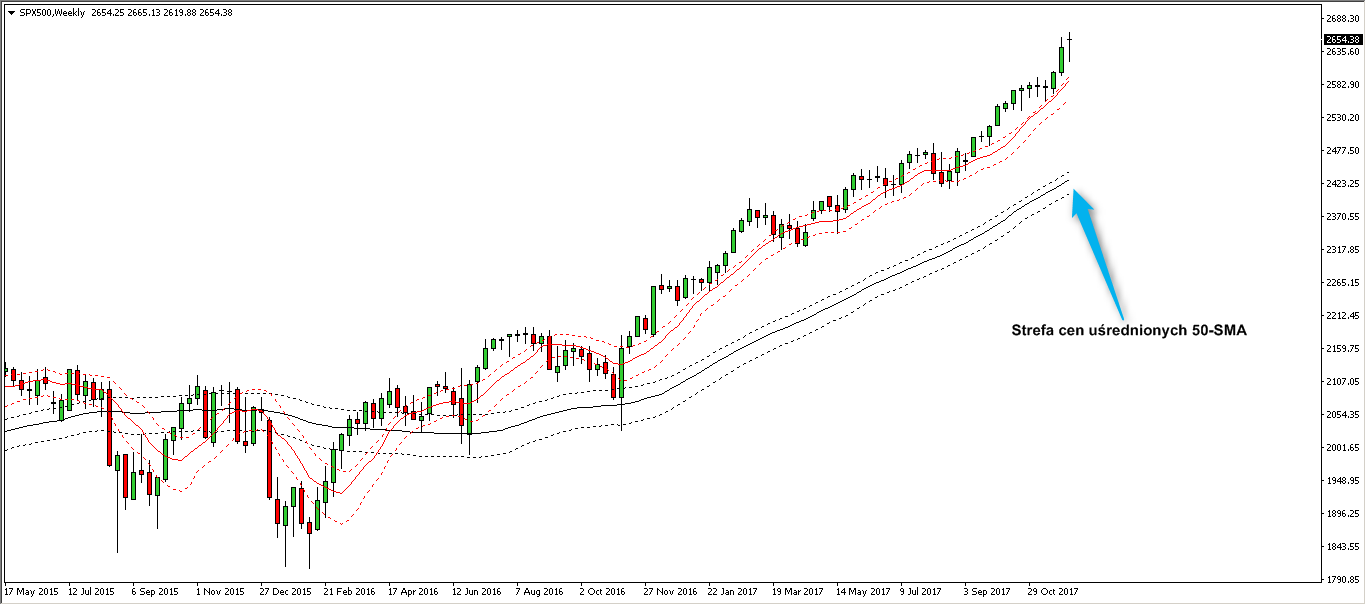Click the 1948.95 price axis label
The height and width of the screenshot is (605, 1366).
[x=1341, y=481]
